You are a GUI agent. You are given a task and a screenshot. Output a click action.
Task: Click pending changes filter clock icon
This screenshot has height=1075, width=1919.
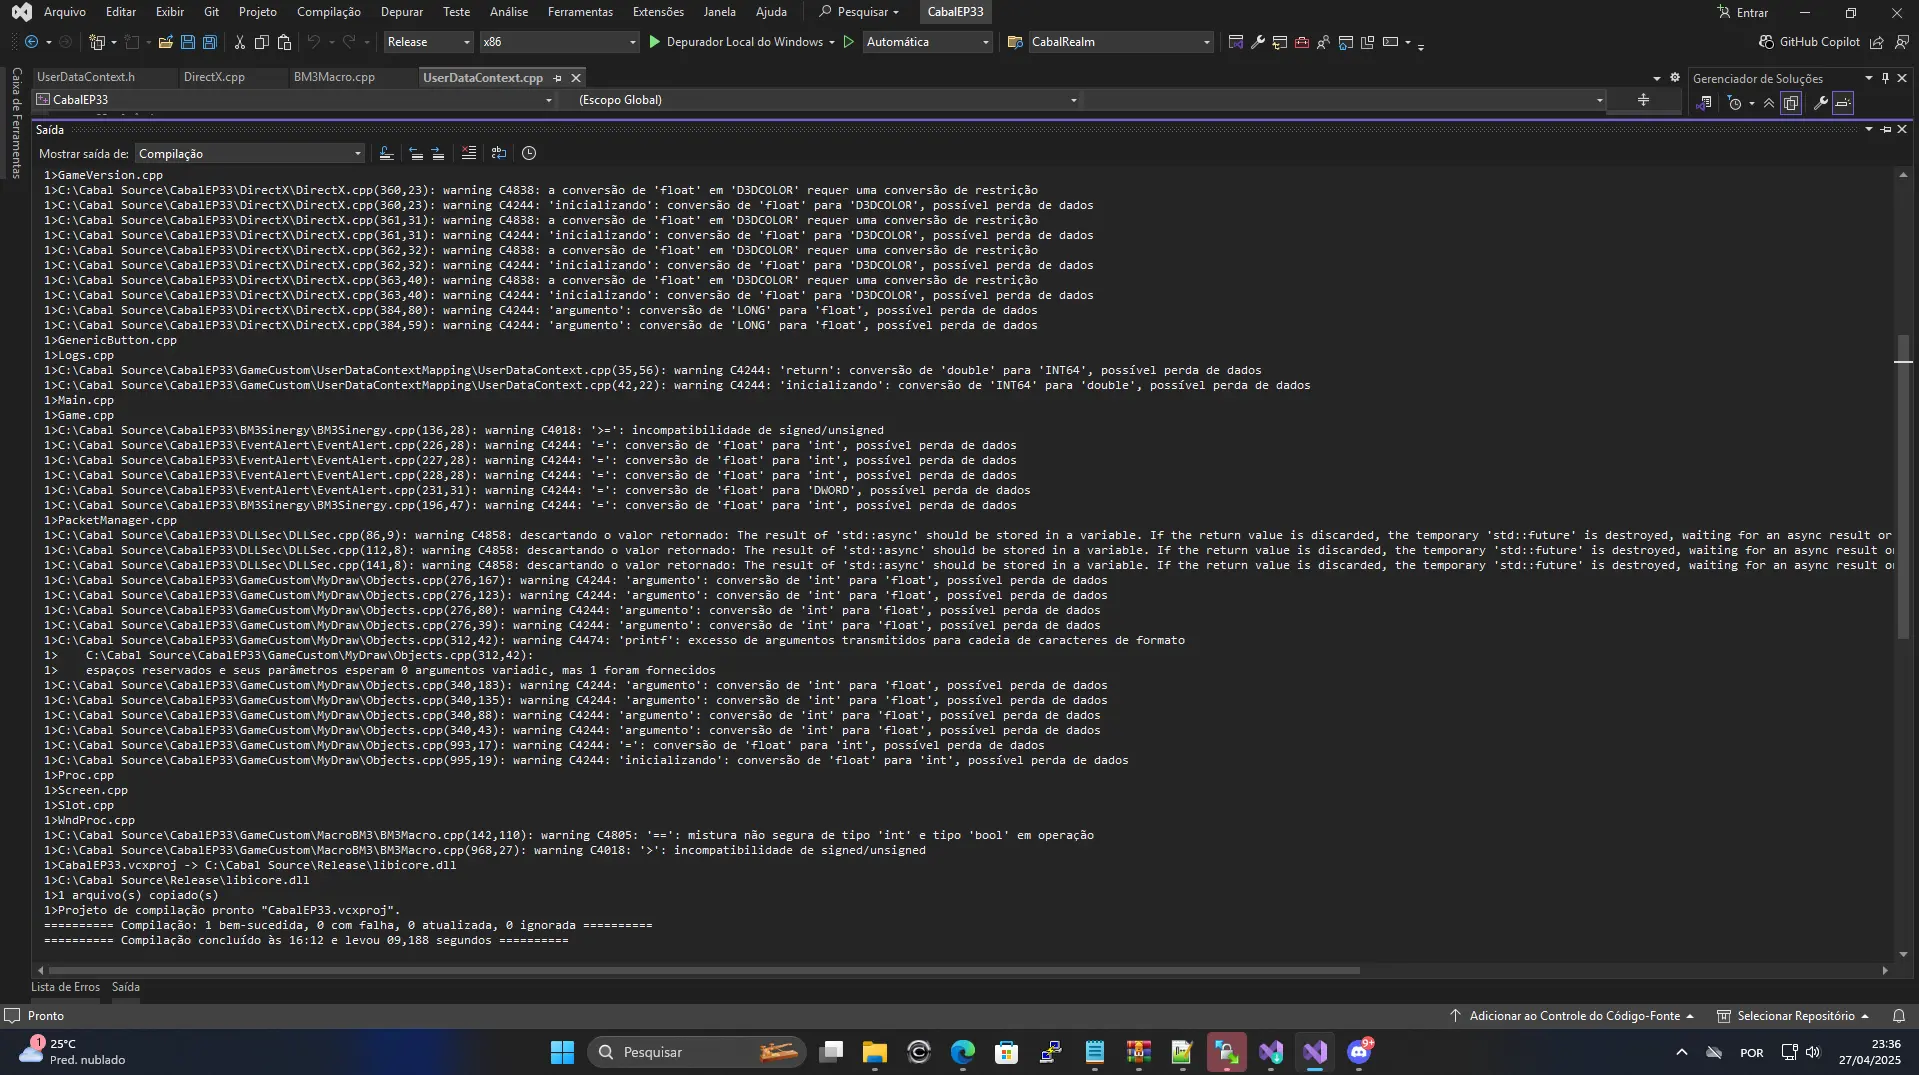(1735, 103)
